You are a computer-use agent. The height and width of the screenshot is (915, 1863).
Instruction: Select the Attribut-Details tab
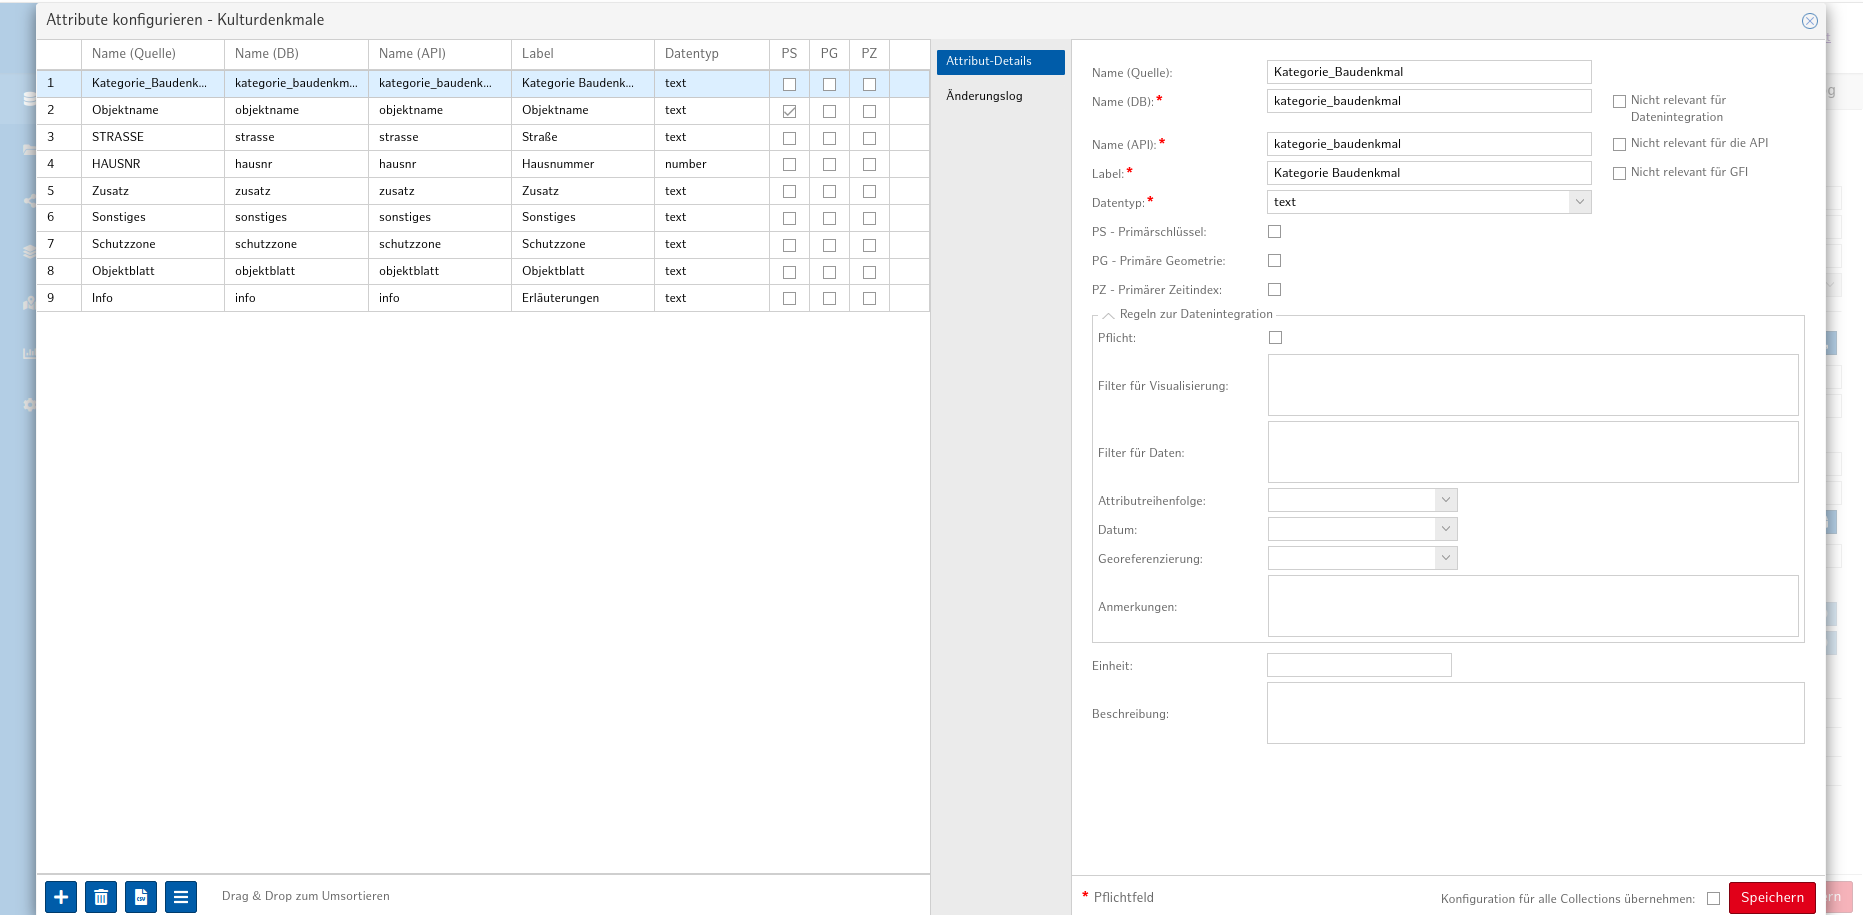[1000, 62]
